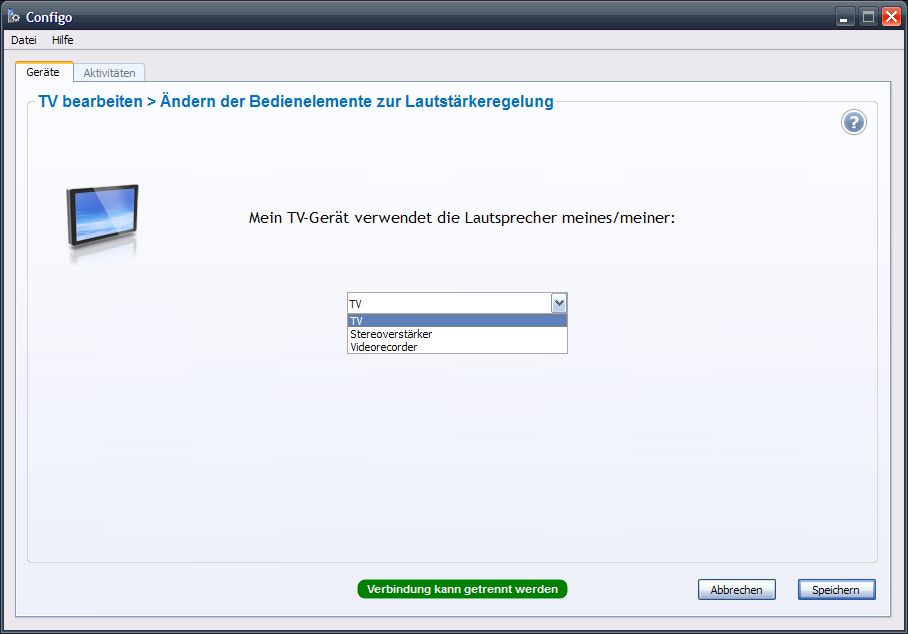Open the Hilfe menu
The height and width of the screenshot is (634, 908).
(63, 40)
